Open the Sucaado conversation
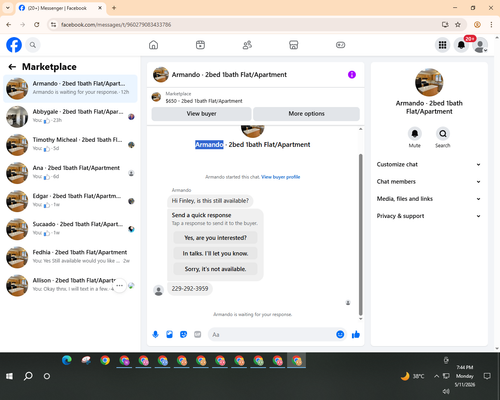500x400 pixels. 70,229
